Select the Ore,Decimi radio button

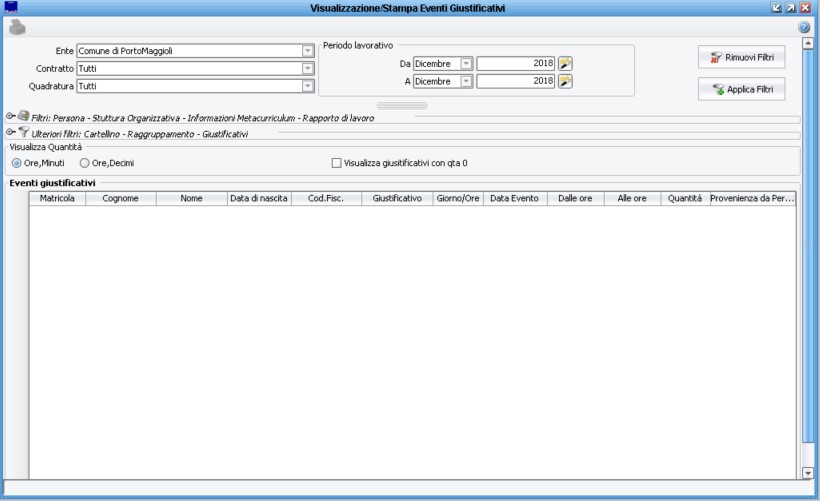point(84,163)
